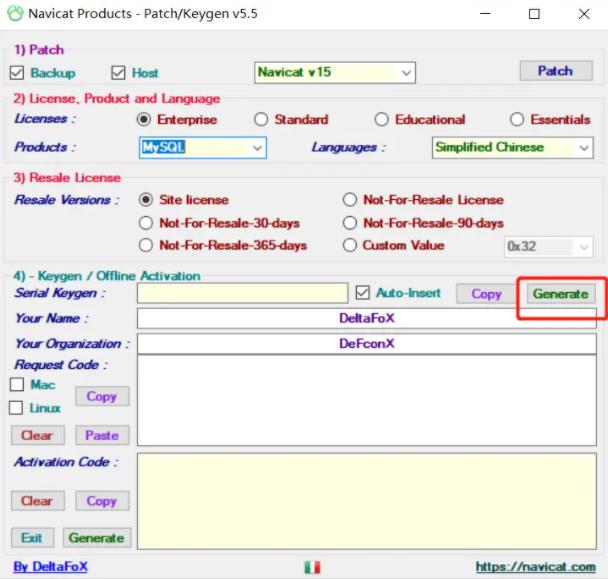Screen dimensions: 608x579
Task: Click the Navicat app icon in title bar
Action: pos(16,14)
